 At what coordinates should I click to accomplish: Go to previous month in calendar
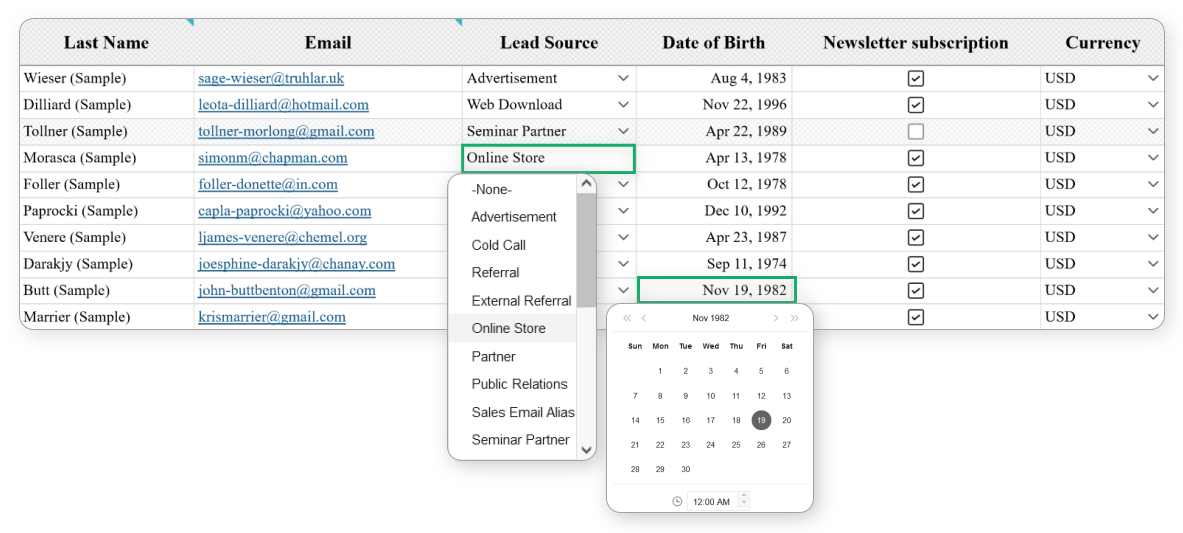(644, 318)
